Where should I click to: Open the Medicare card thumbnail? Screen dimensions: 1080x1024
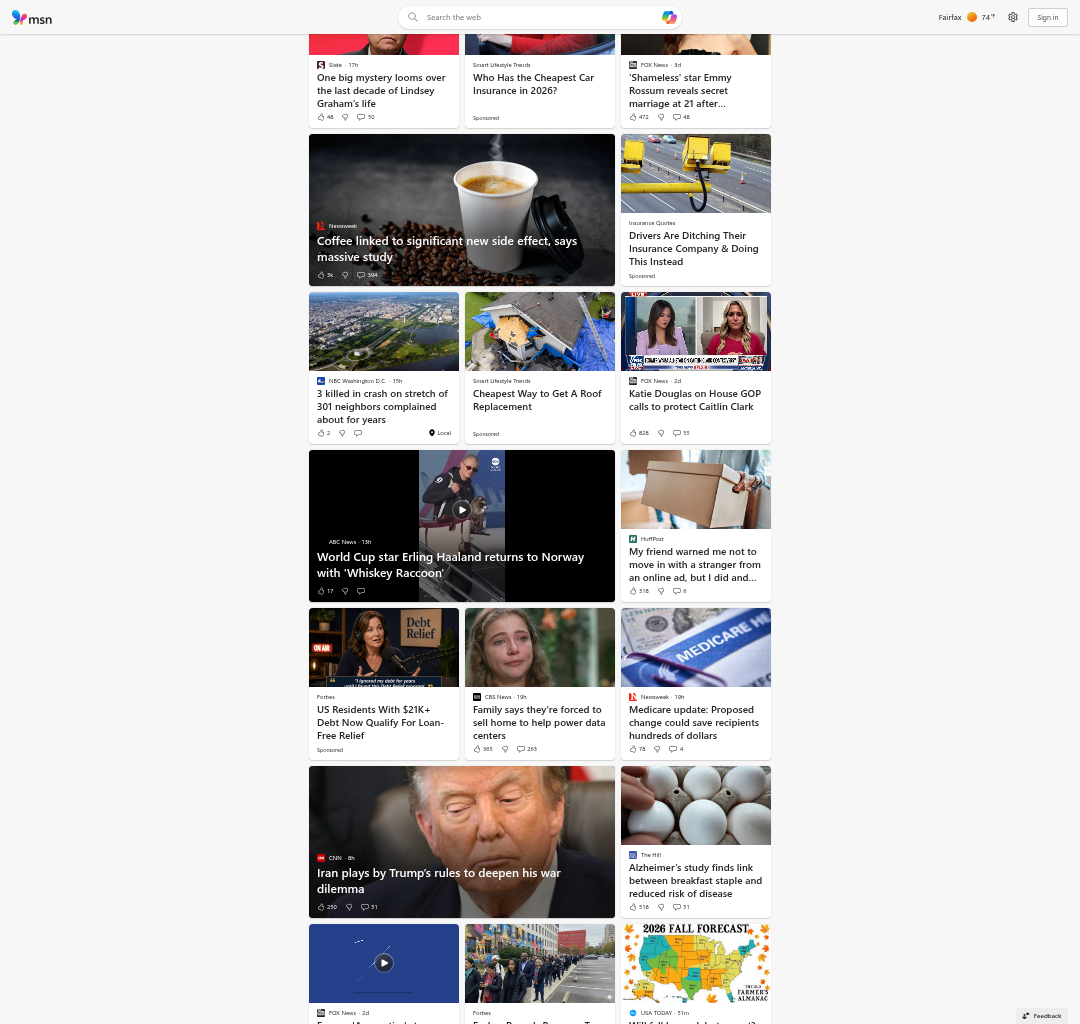pos(696,647)
